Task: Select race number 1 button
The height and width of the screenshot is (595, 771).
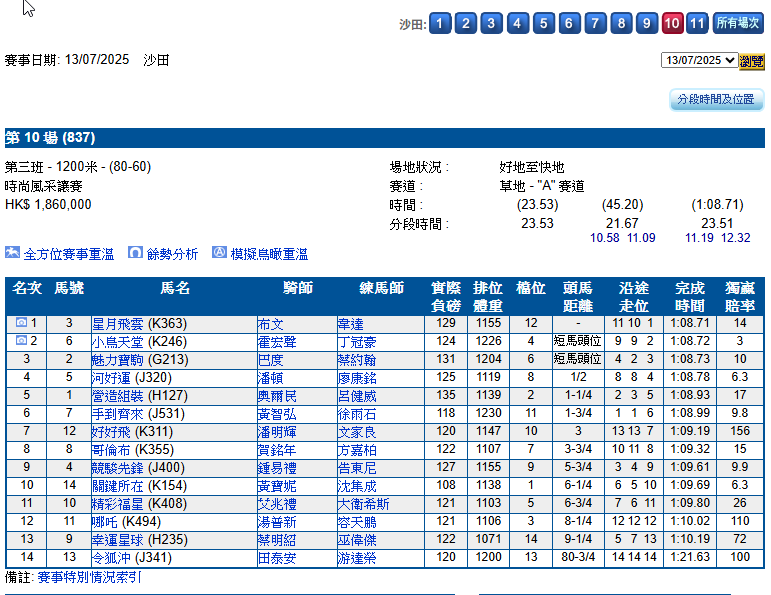Action: (x=440, y=23)
